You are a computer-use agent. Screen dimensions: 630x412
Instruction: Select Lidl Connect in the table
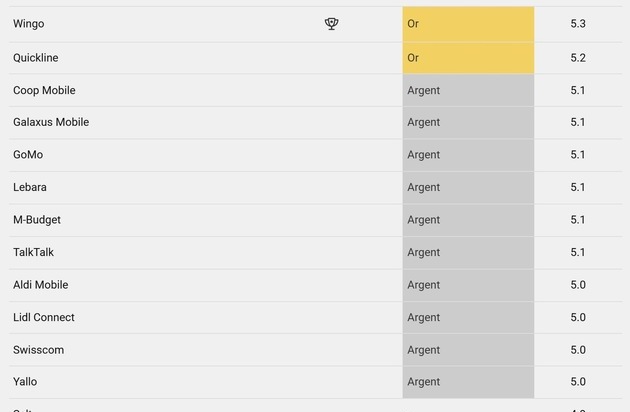[44, 317]
